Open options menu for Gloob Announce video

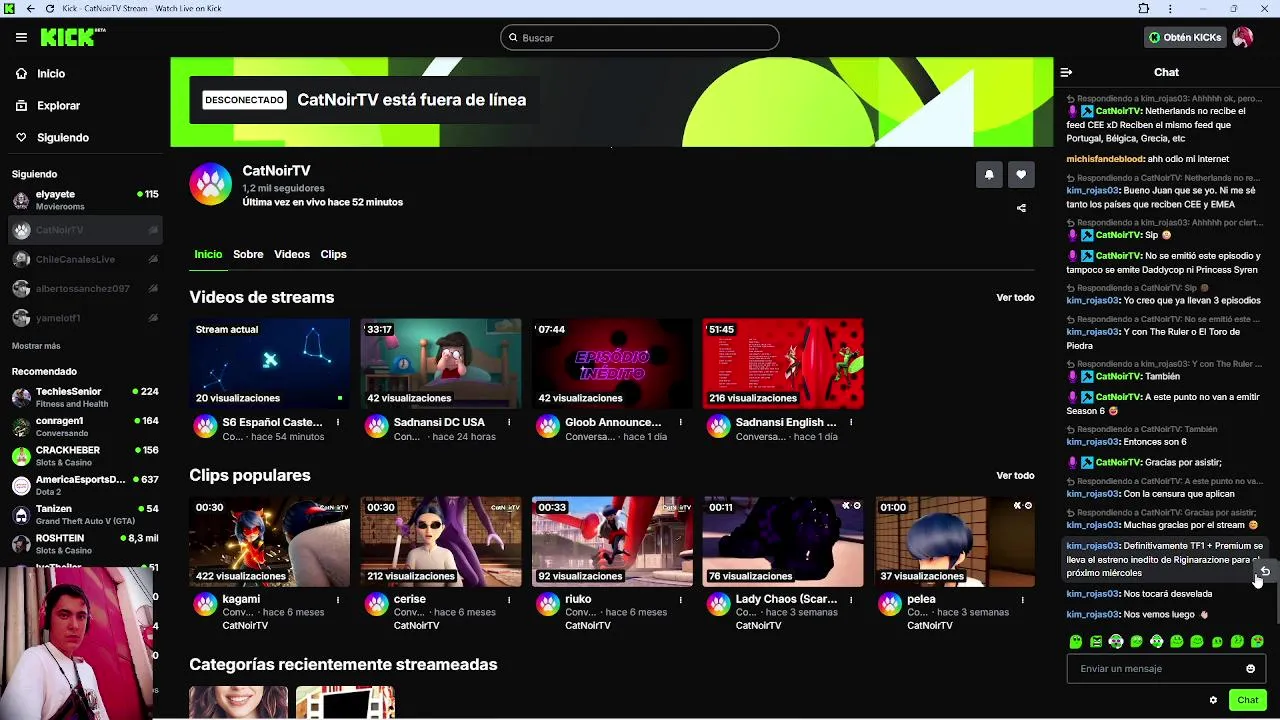[680, 422]
